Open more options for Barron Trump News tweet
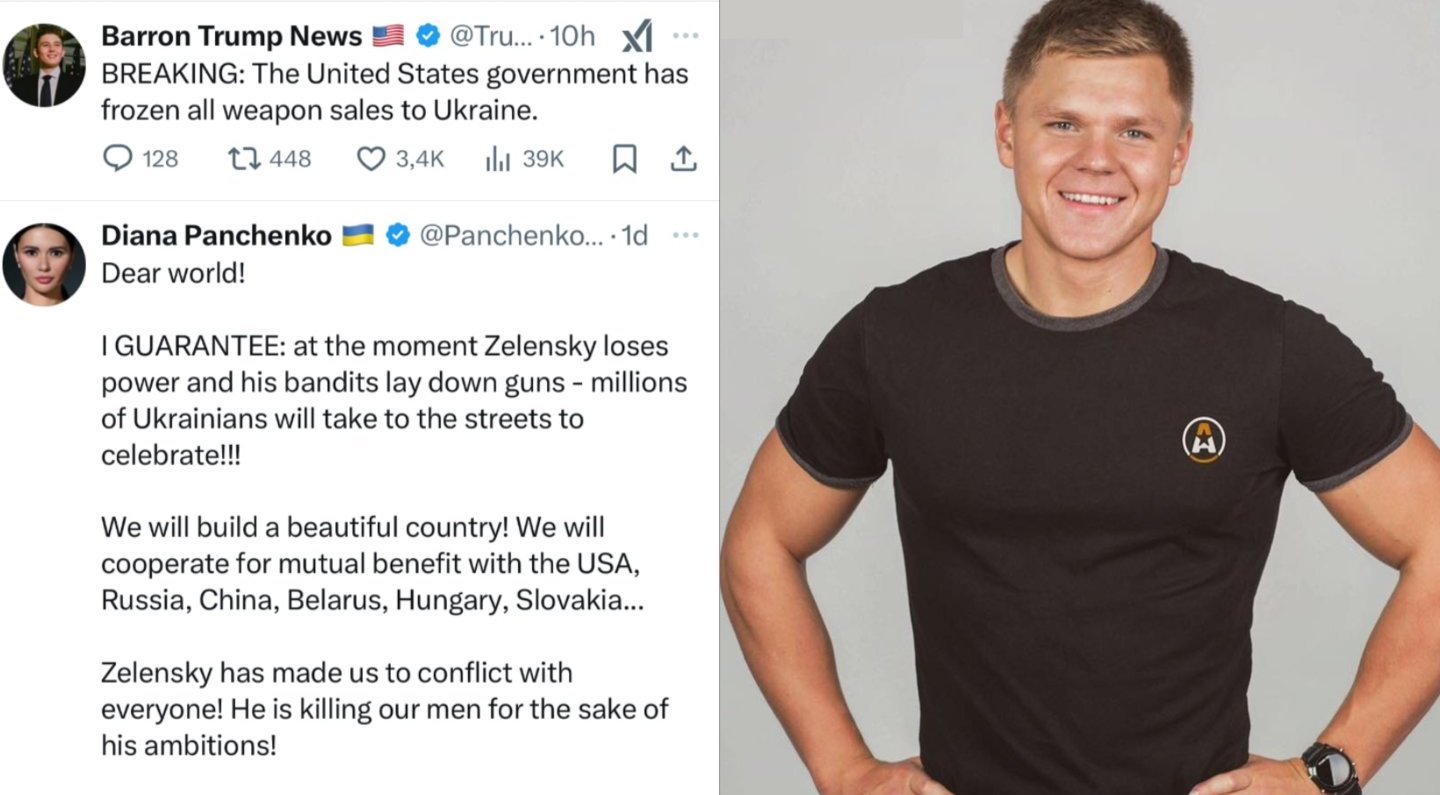The width and height of the screenshot is (1440, 795). point(685,36)
